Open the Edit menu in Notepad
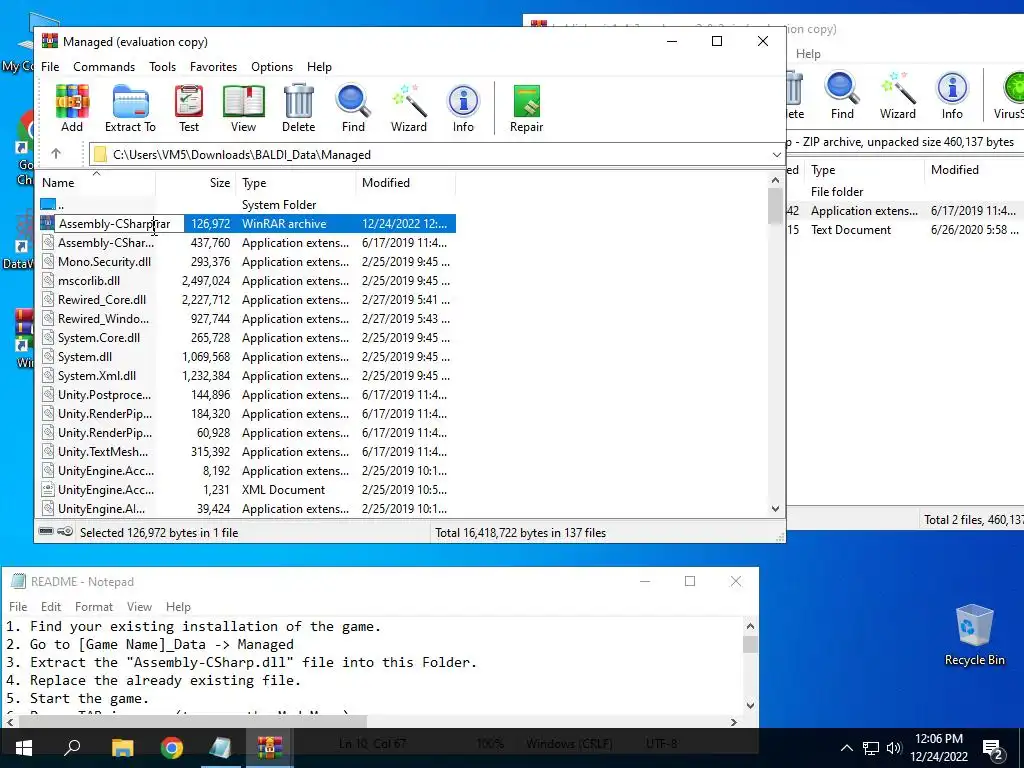 [51, 607]
